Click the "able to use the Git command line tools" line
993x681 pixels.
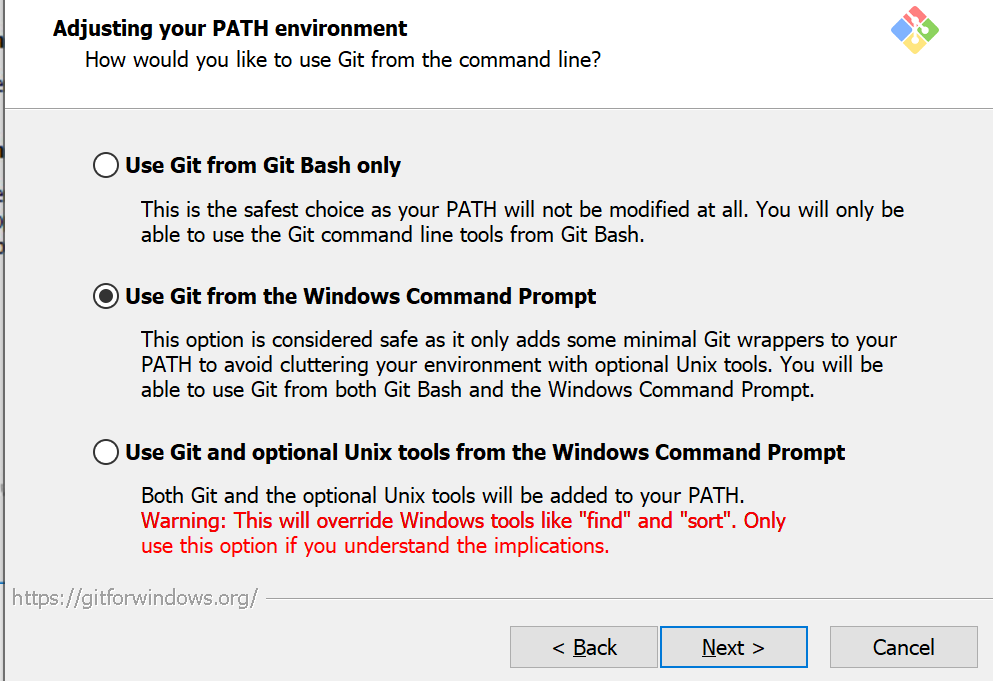(392, 236)
